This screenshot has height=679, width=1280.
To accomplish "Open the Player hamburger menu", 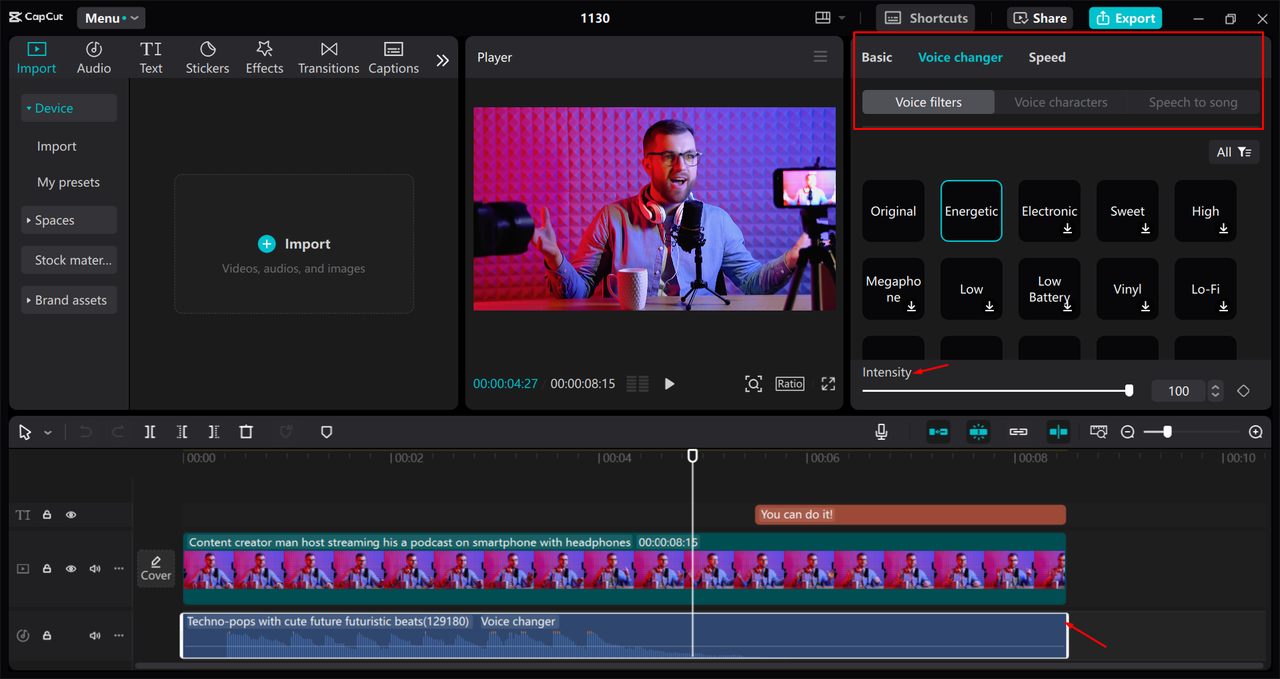I will (820, 57).
